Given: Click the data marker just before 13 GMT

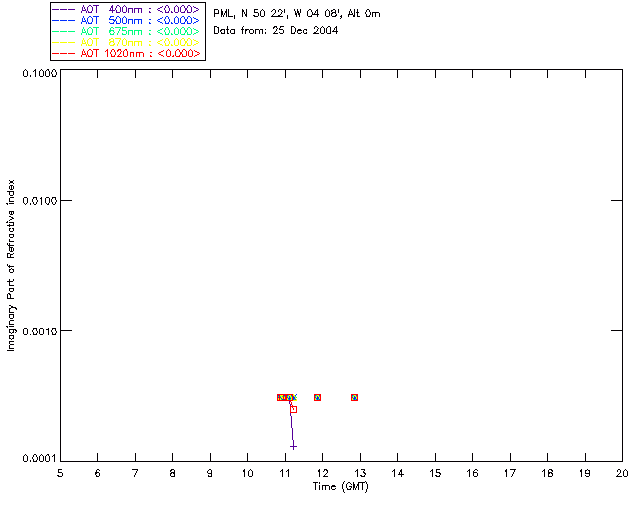Looking at the screenshot, I should pos(354,397).
